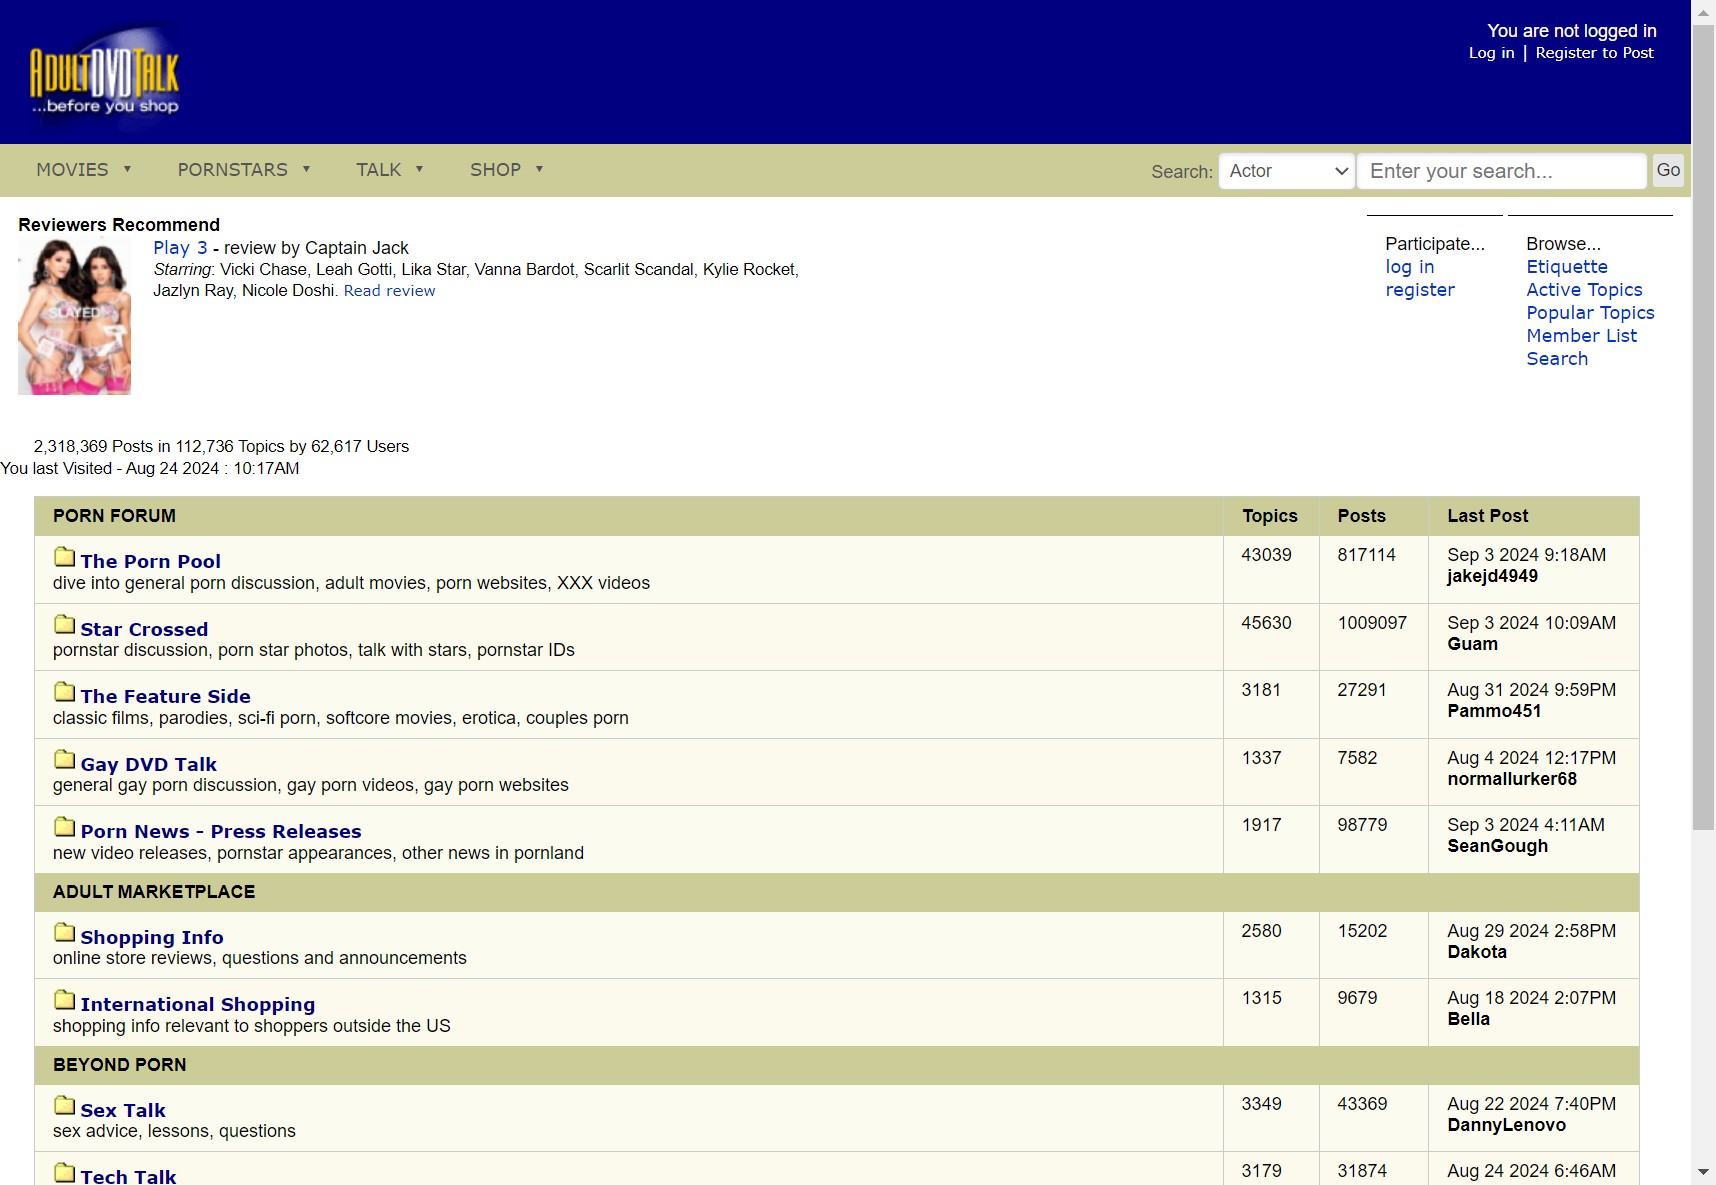Expand the SHOP navigation menu
1716x1185 pixels.
[506, 170]
